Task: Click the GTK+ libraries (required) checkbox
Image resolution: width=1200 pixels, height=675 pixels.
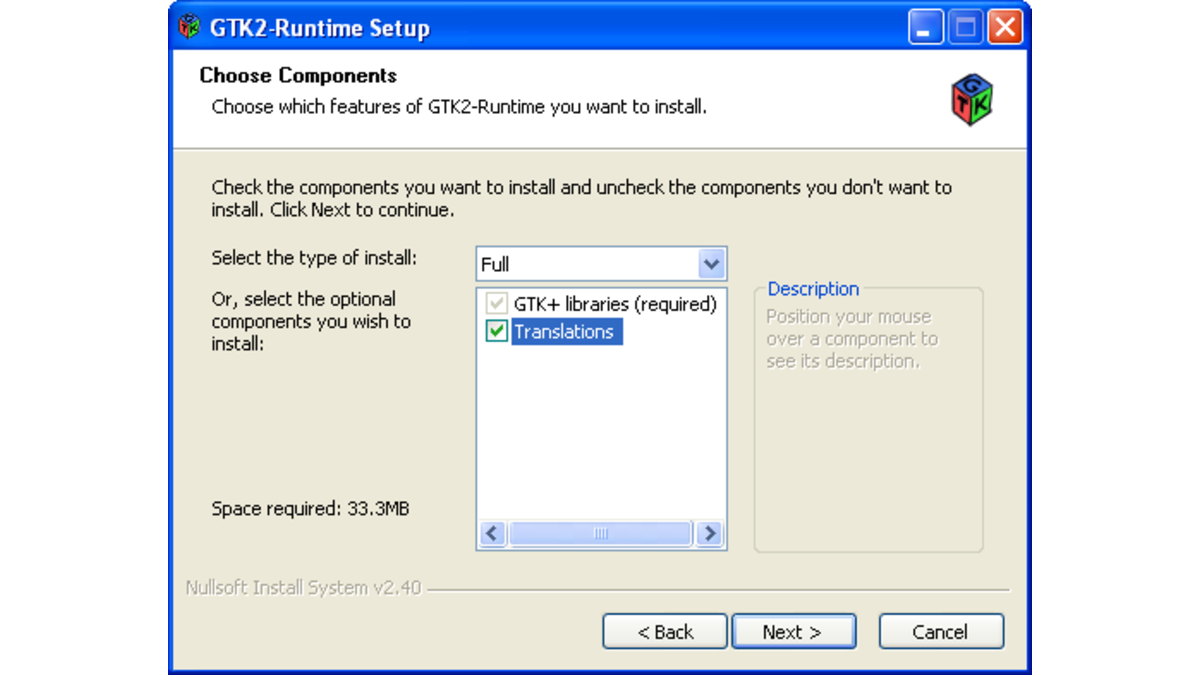Action: click(495, 305)
